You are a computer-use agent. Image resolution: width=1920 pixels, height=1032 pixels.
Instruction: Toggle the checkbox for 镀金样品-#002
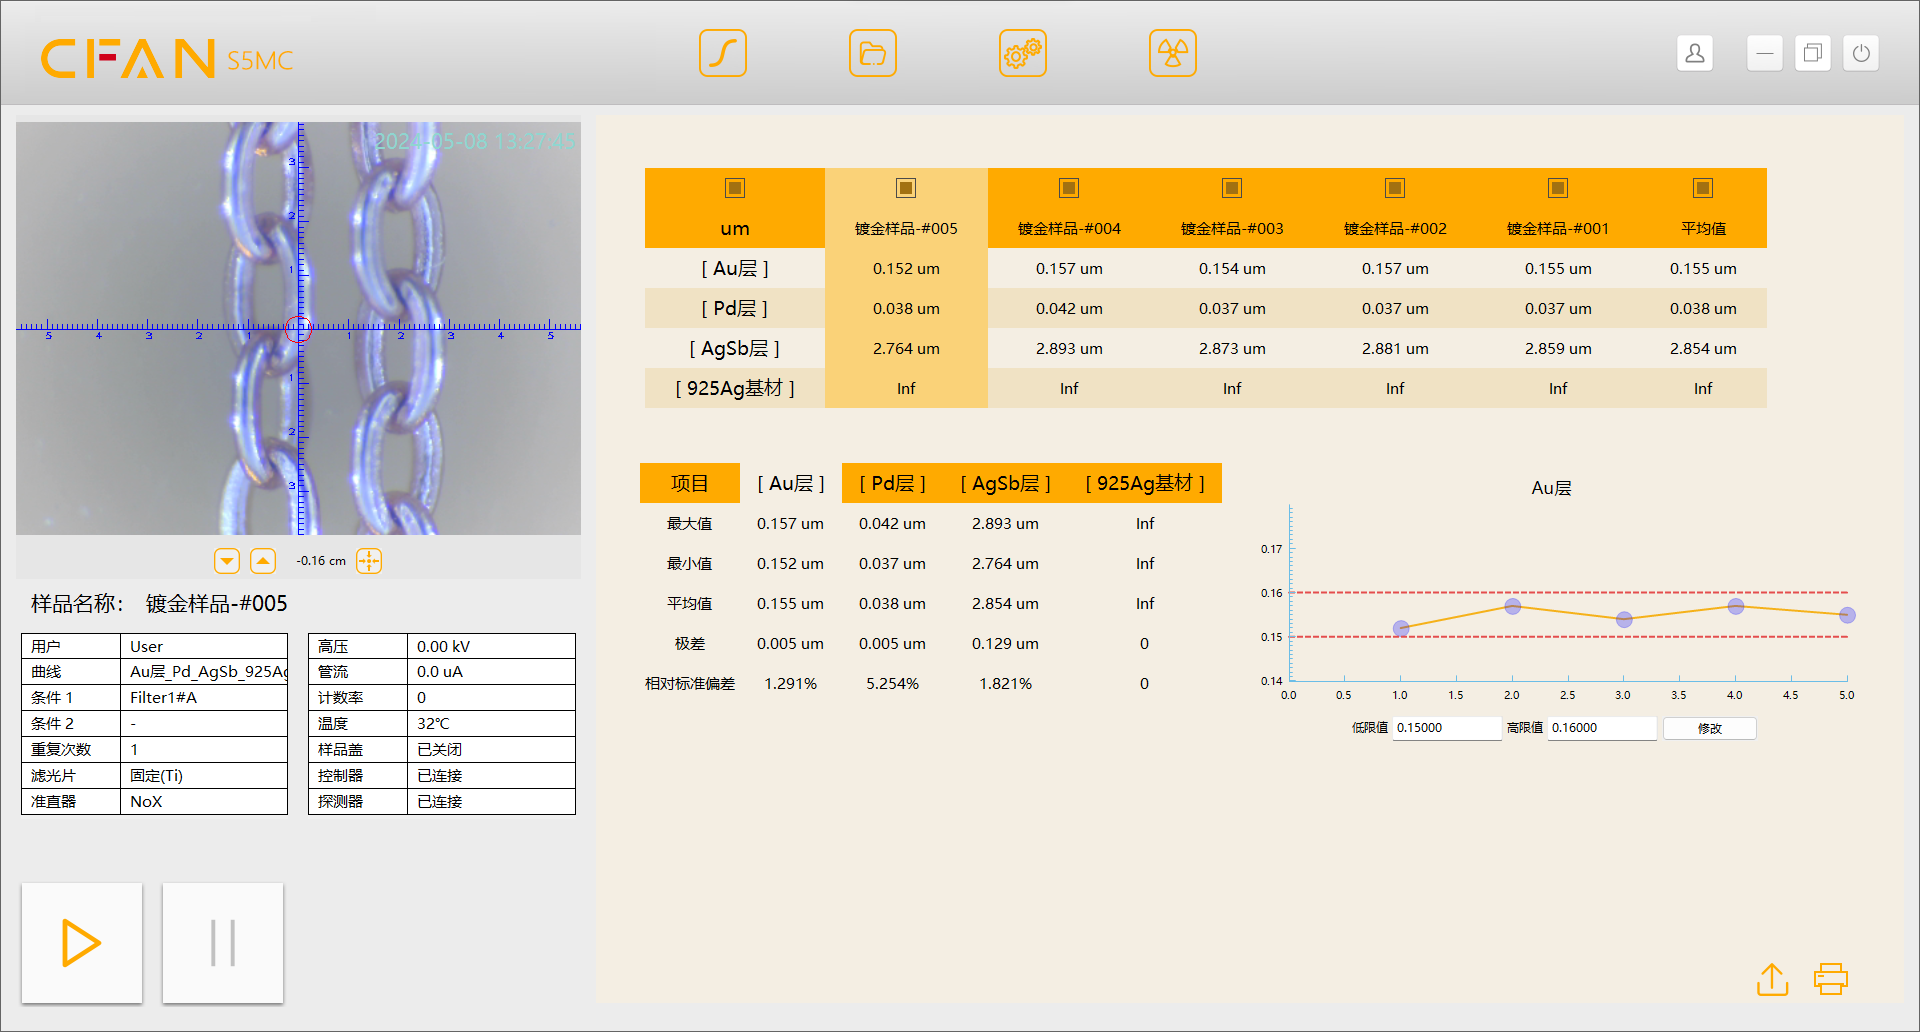[x=1395, y=188]
